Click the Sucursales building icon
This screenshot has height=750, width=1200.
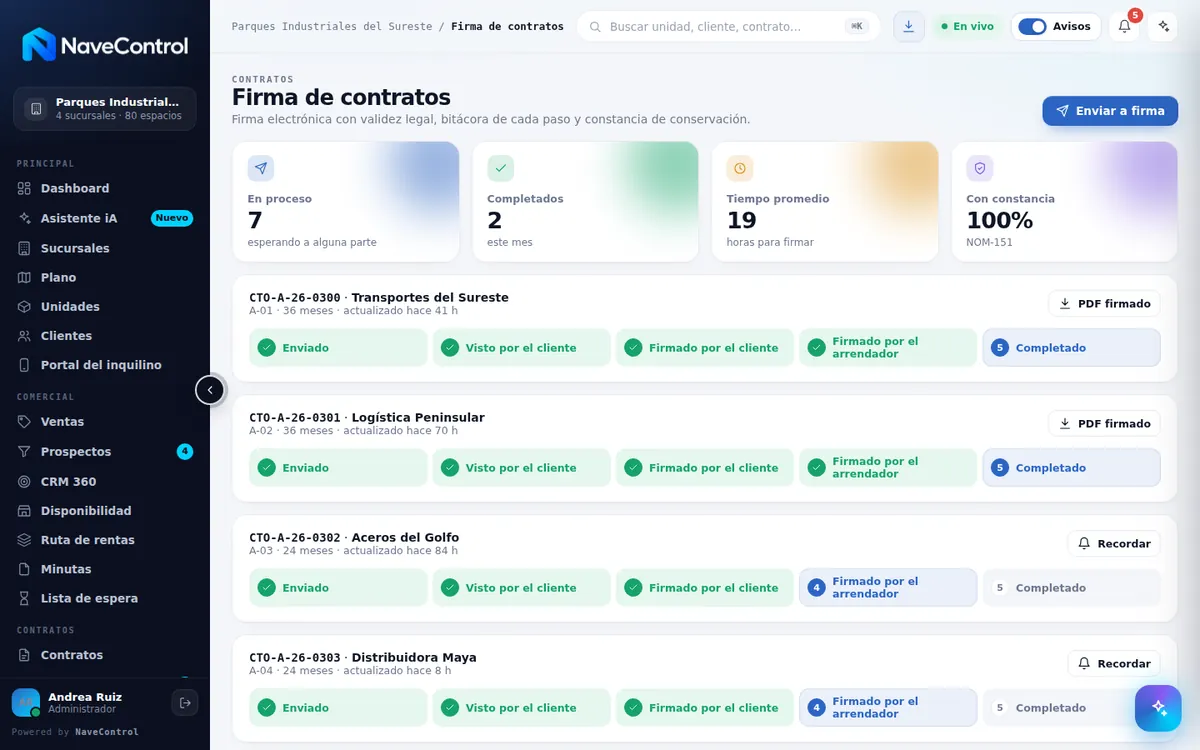pos(25,248)
